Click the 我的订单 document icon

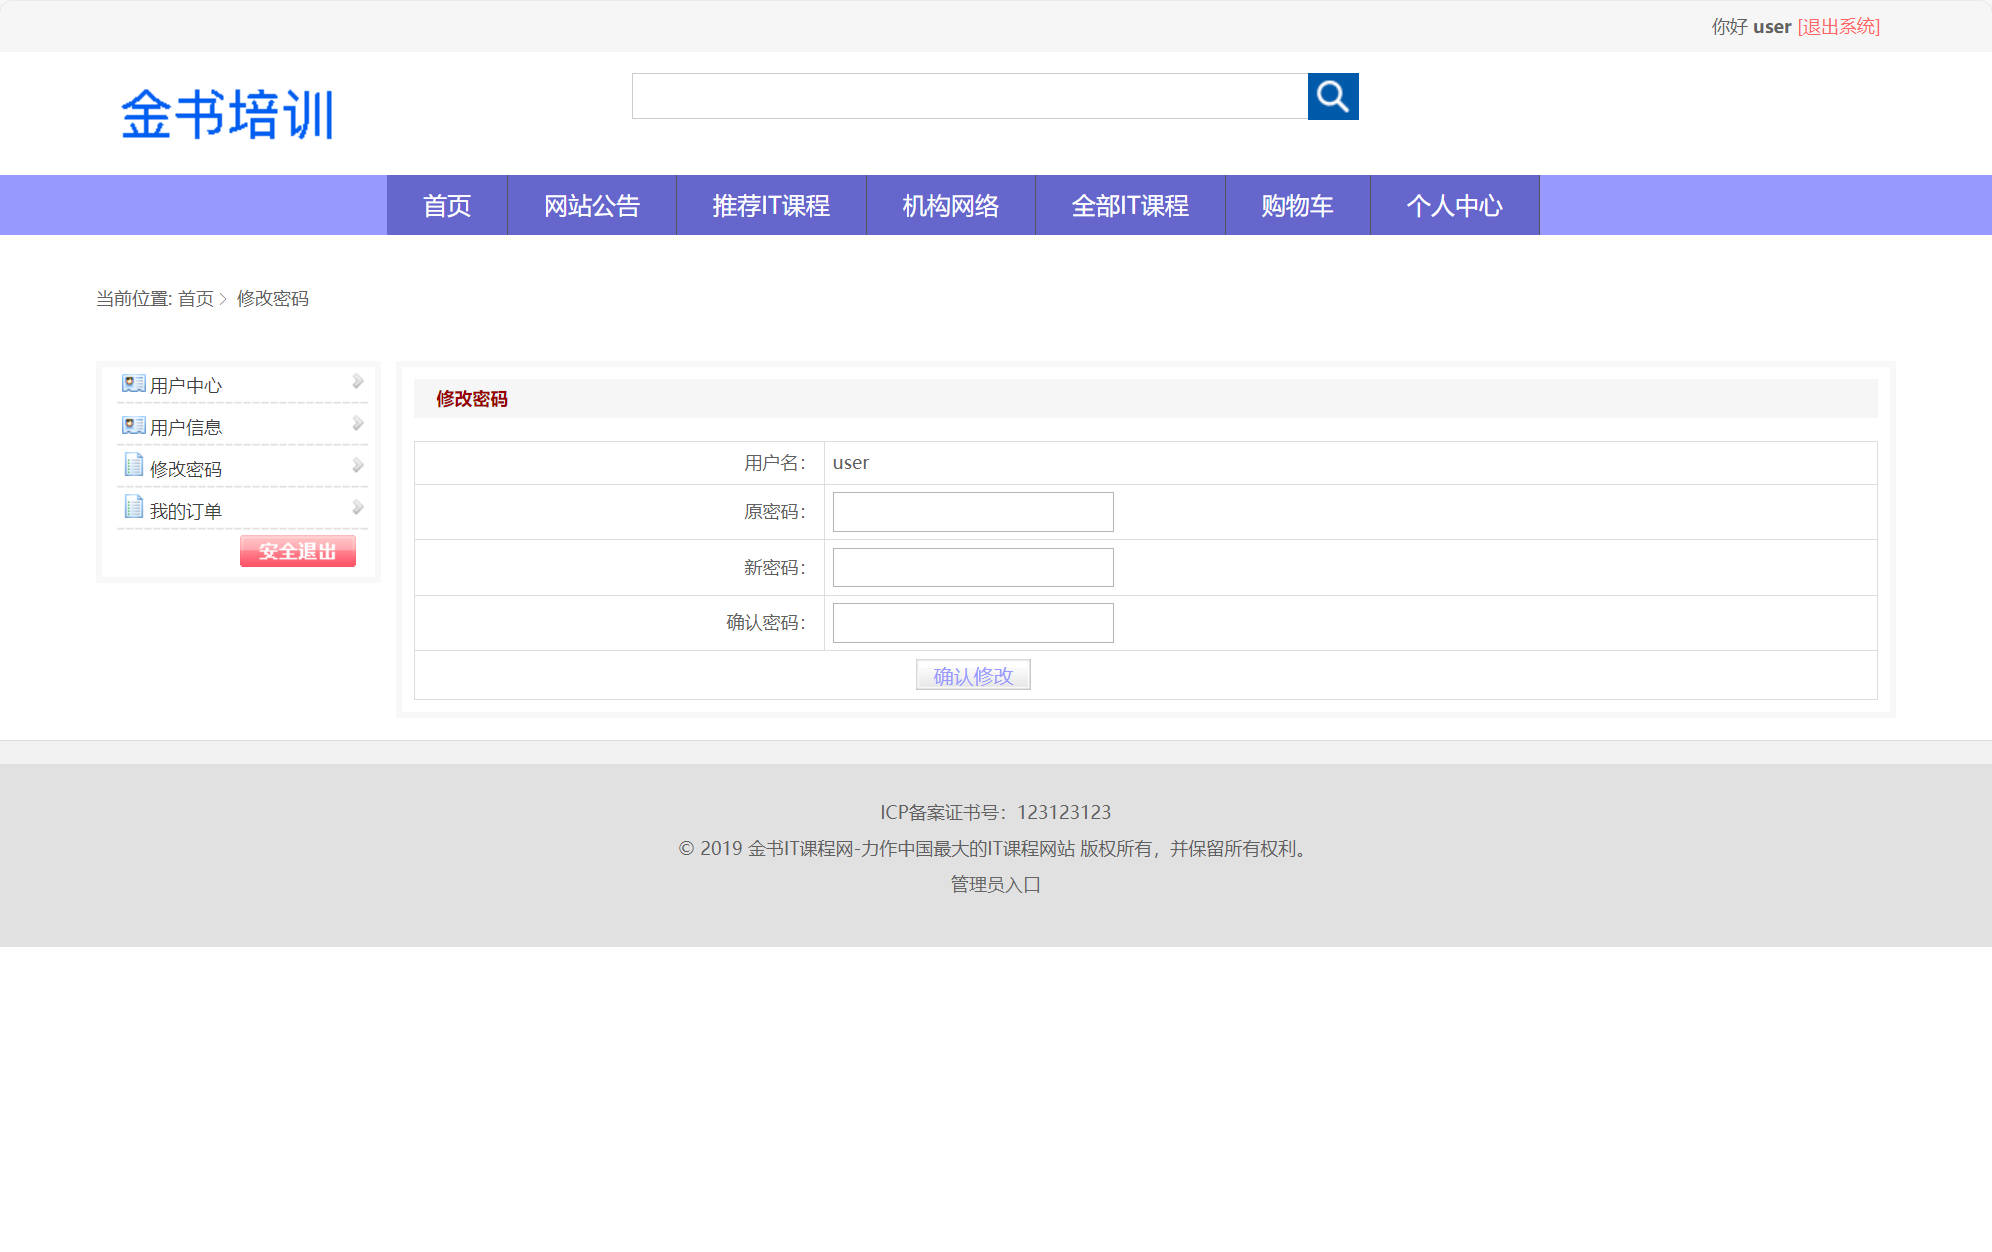click(133, 508)
